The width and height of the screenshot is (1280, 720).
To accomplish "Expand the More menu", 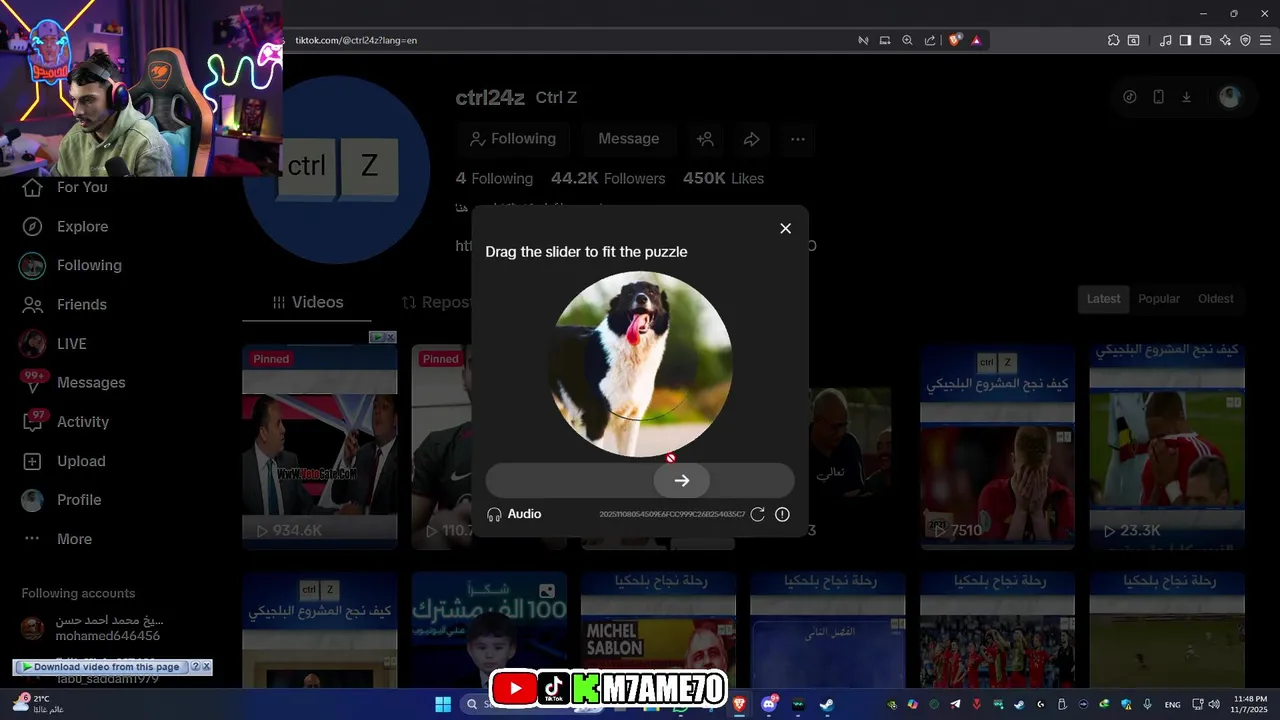I will (x=57, y=539).
